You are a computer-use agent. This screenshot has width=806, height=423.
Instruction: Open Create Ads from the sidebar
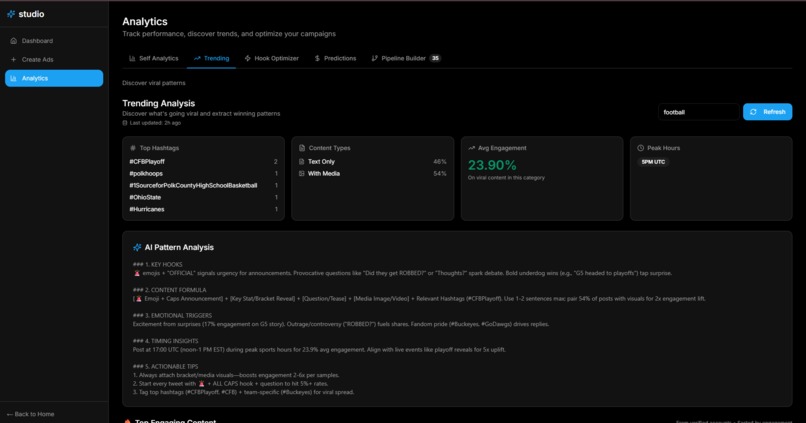tap(54, 60)
